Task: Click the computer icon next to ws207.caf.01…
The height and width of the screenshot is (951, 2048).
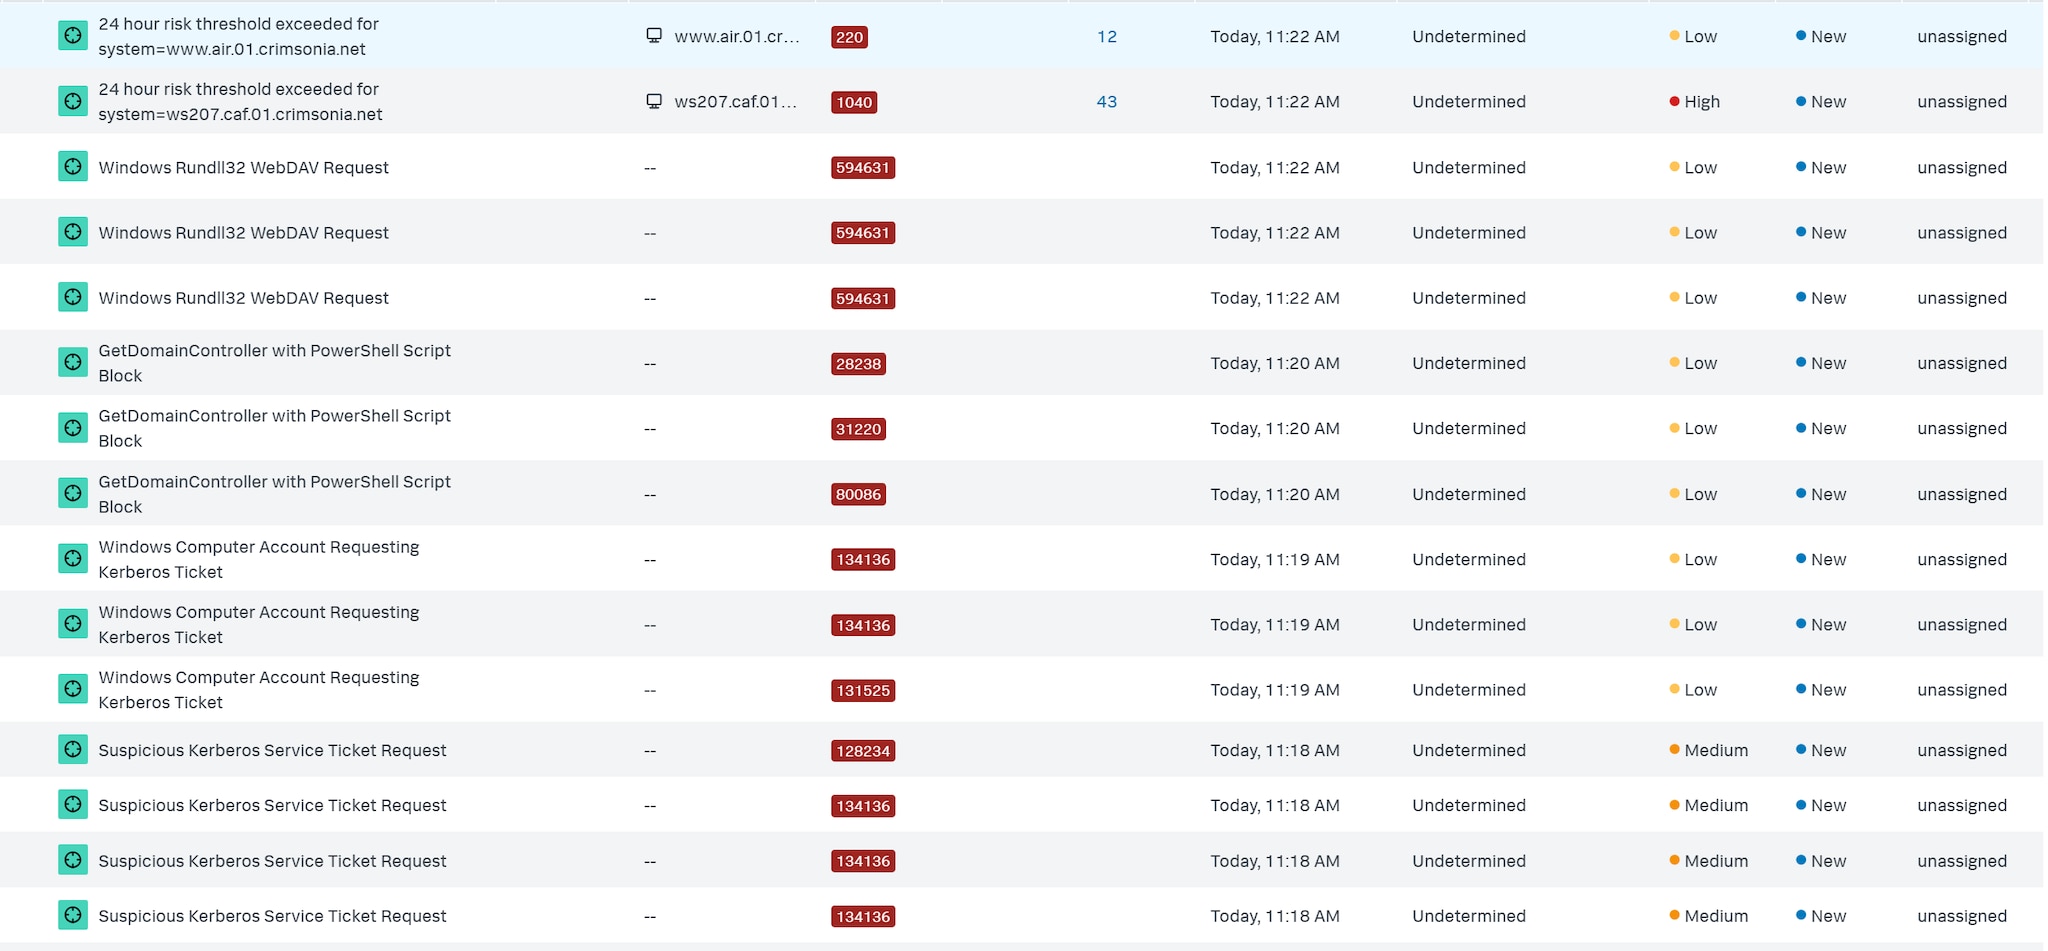Action: click(654, 101)
